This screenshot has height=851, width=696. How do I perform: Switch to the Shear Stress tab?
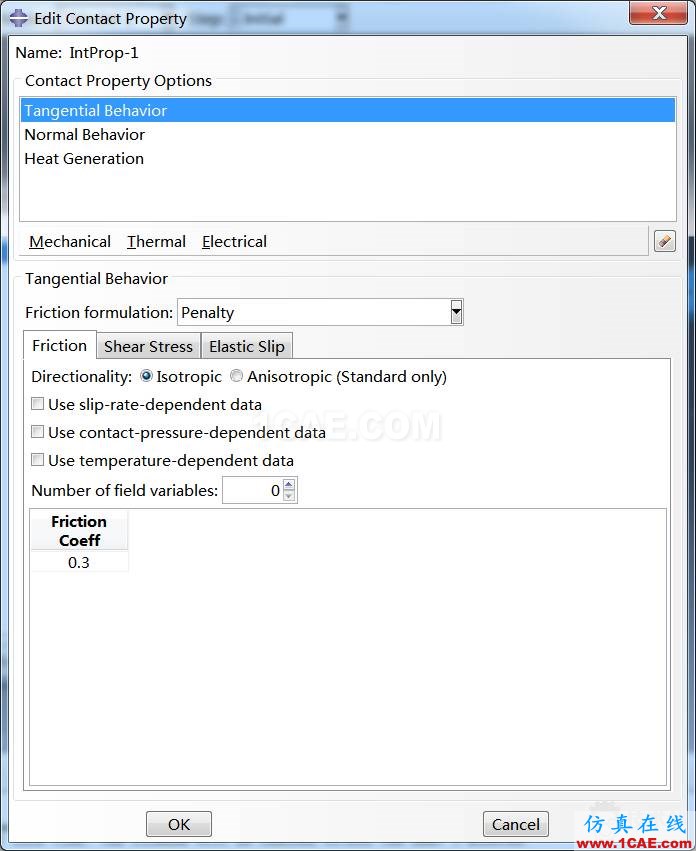(x=148, y=346)
